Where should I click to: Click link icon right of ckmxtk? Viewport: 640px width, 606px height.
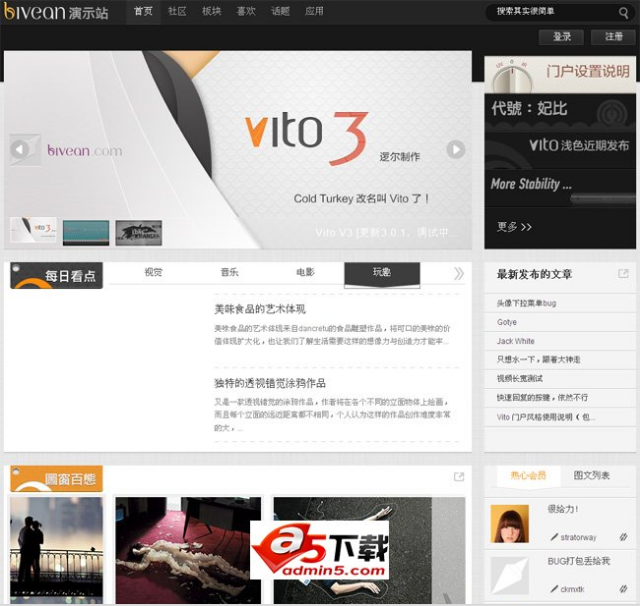[x=623, y=588]
